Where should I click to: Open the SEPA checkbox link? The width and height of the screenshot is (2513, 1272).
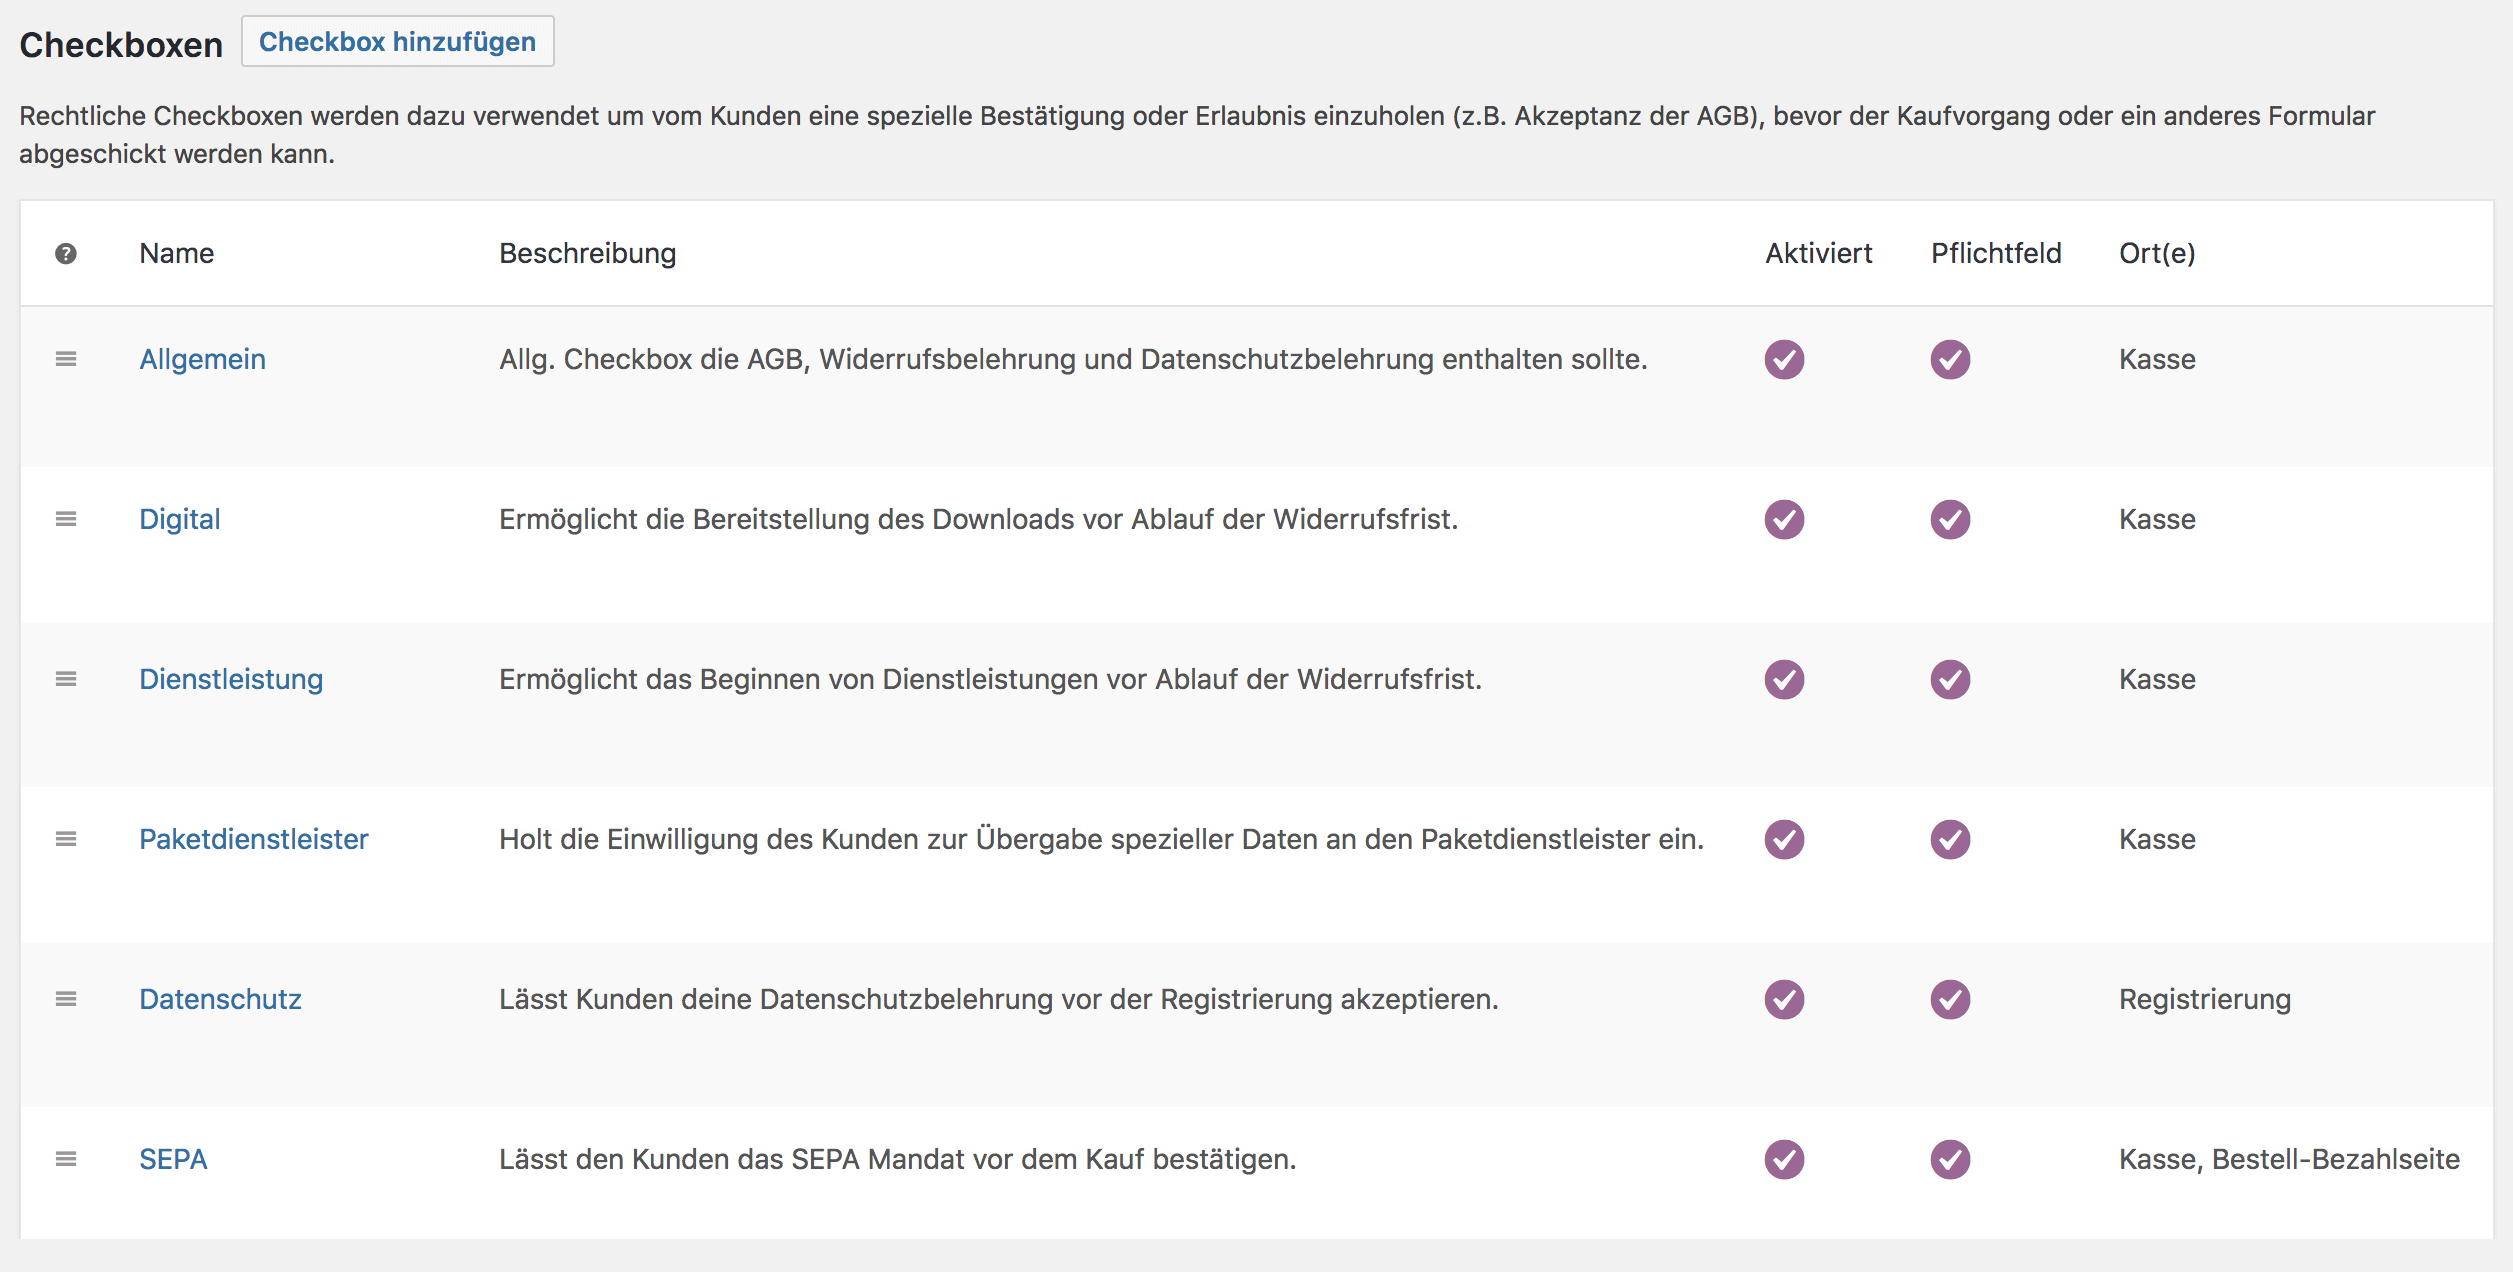(173, 1159)
